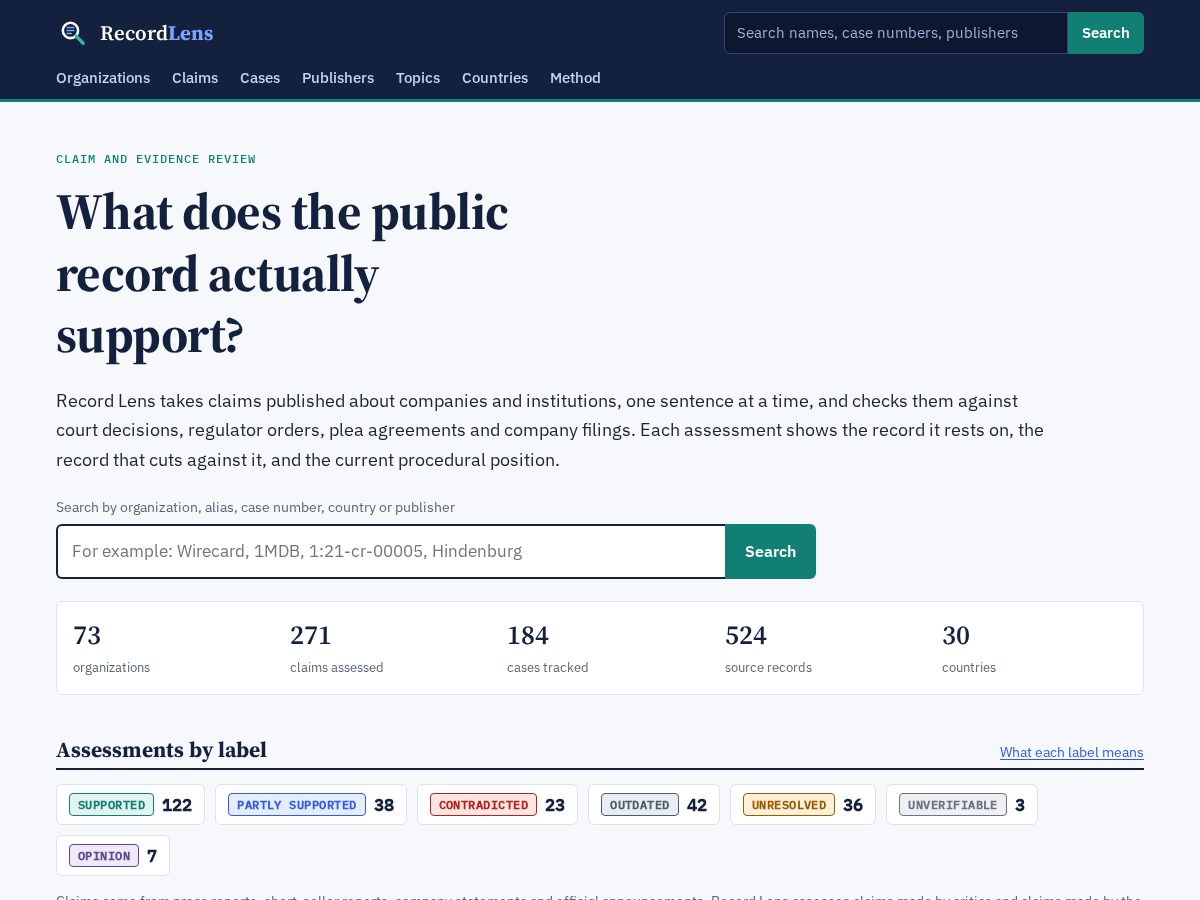
Task: Filter by the Unresolved label
Action: coord(803,805)
